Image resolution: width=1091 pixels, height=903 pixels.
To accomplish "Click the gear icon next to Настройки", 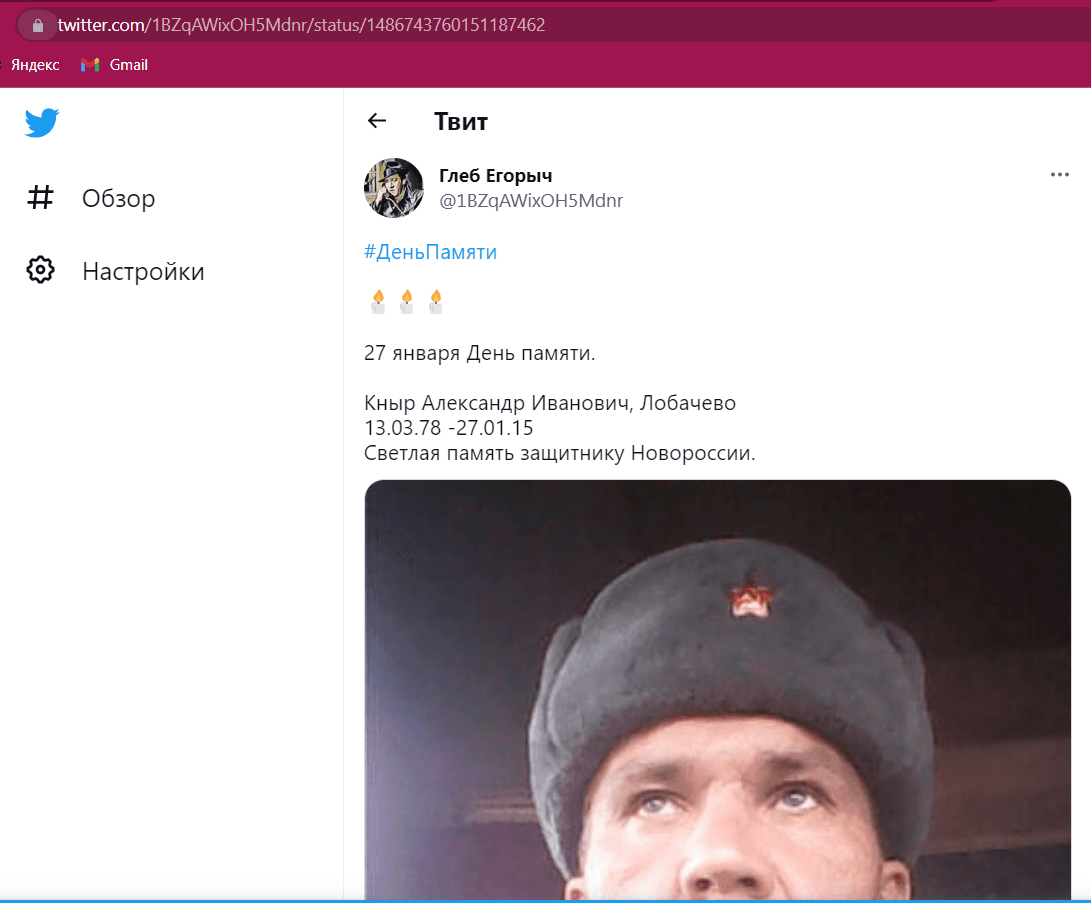I will click(x=40, y=270).
